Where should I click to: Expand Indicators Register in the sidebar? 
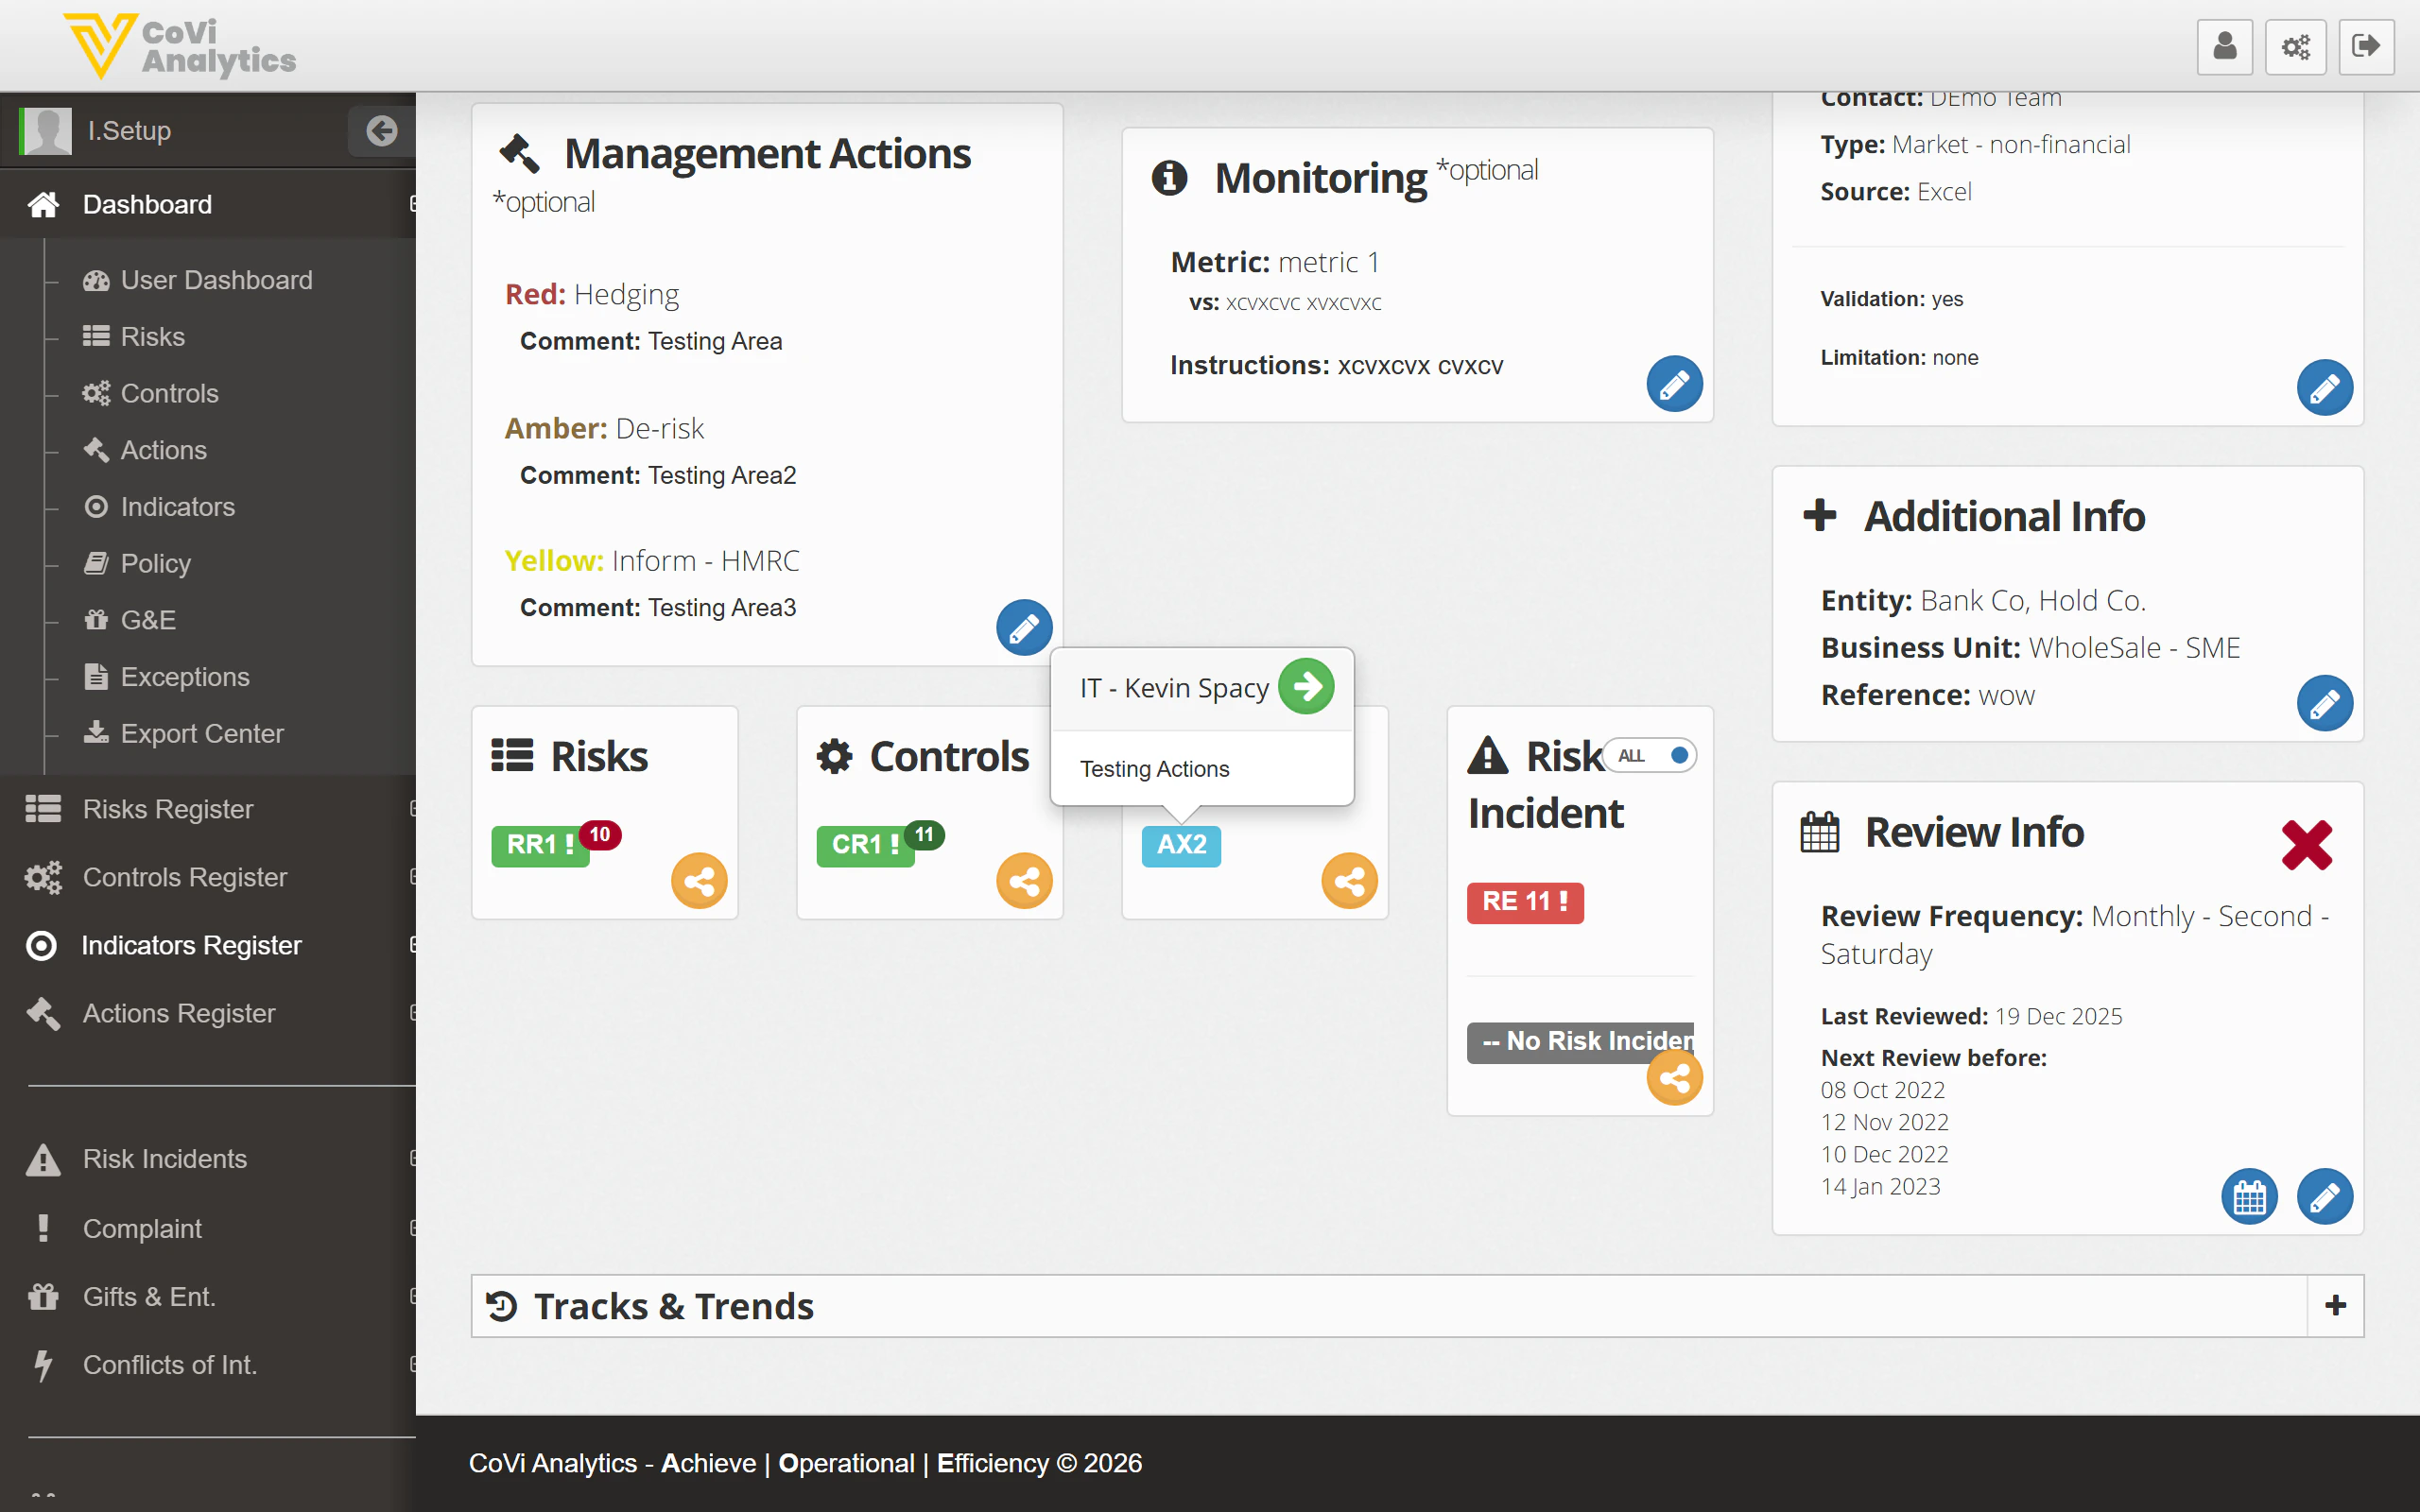pyautogui.click(x=190, y=945)
